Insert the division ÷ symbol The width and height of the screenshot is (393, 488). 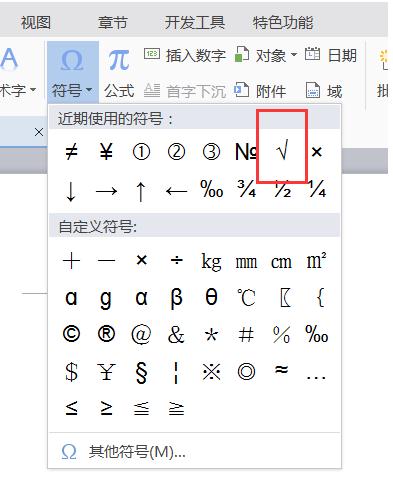(x=176, y=260)
